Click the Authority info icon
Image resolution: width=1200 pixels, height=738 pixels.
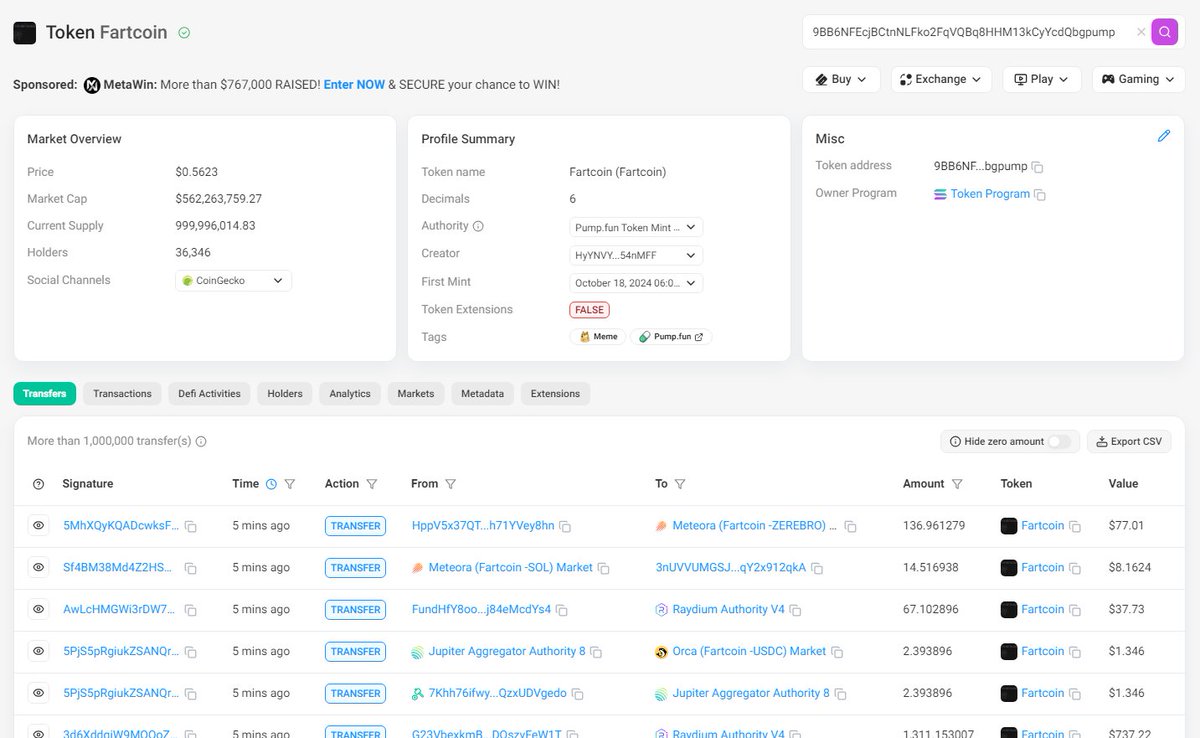point(478,226)
